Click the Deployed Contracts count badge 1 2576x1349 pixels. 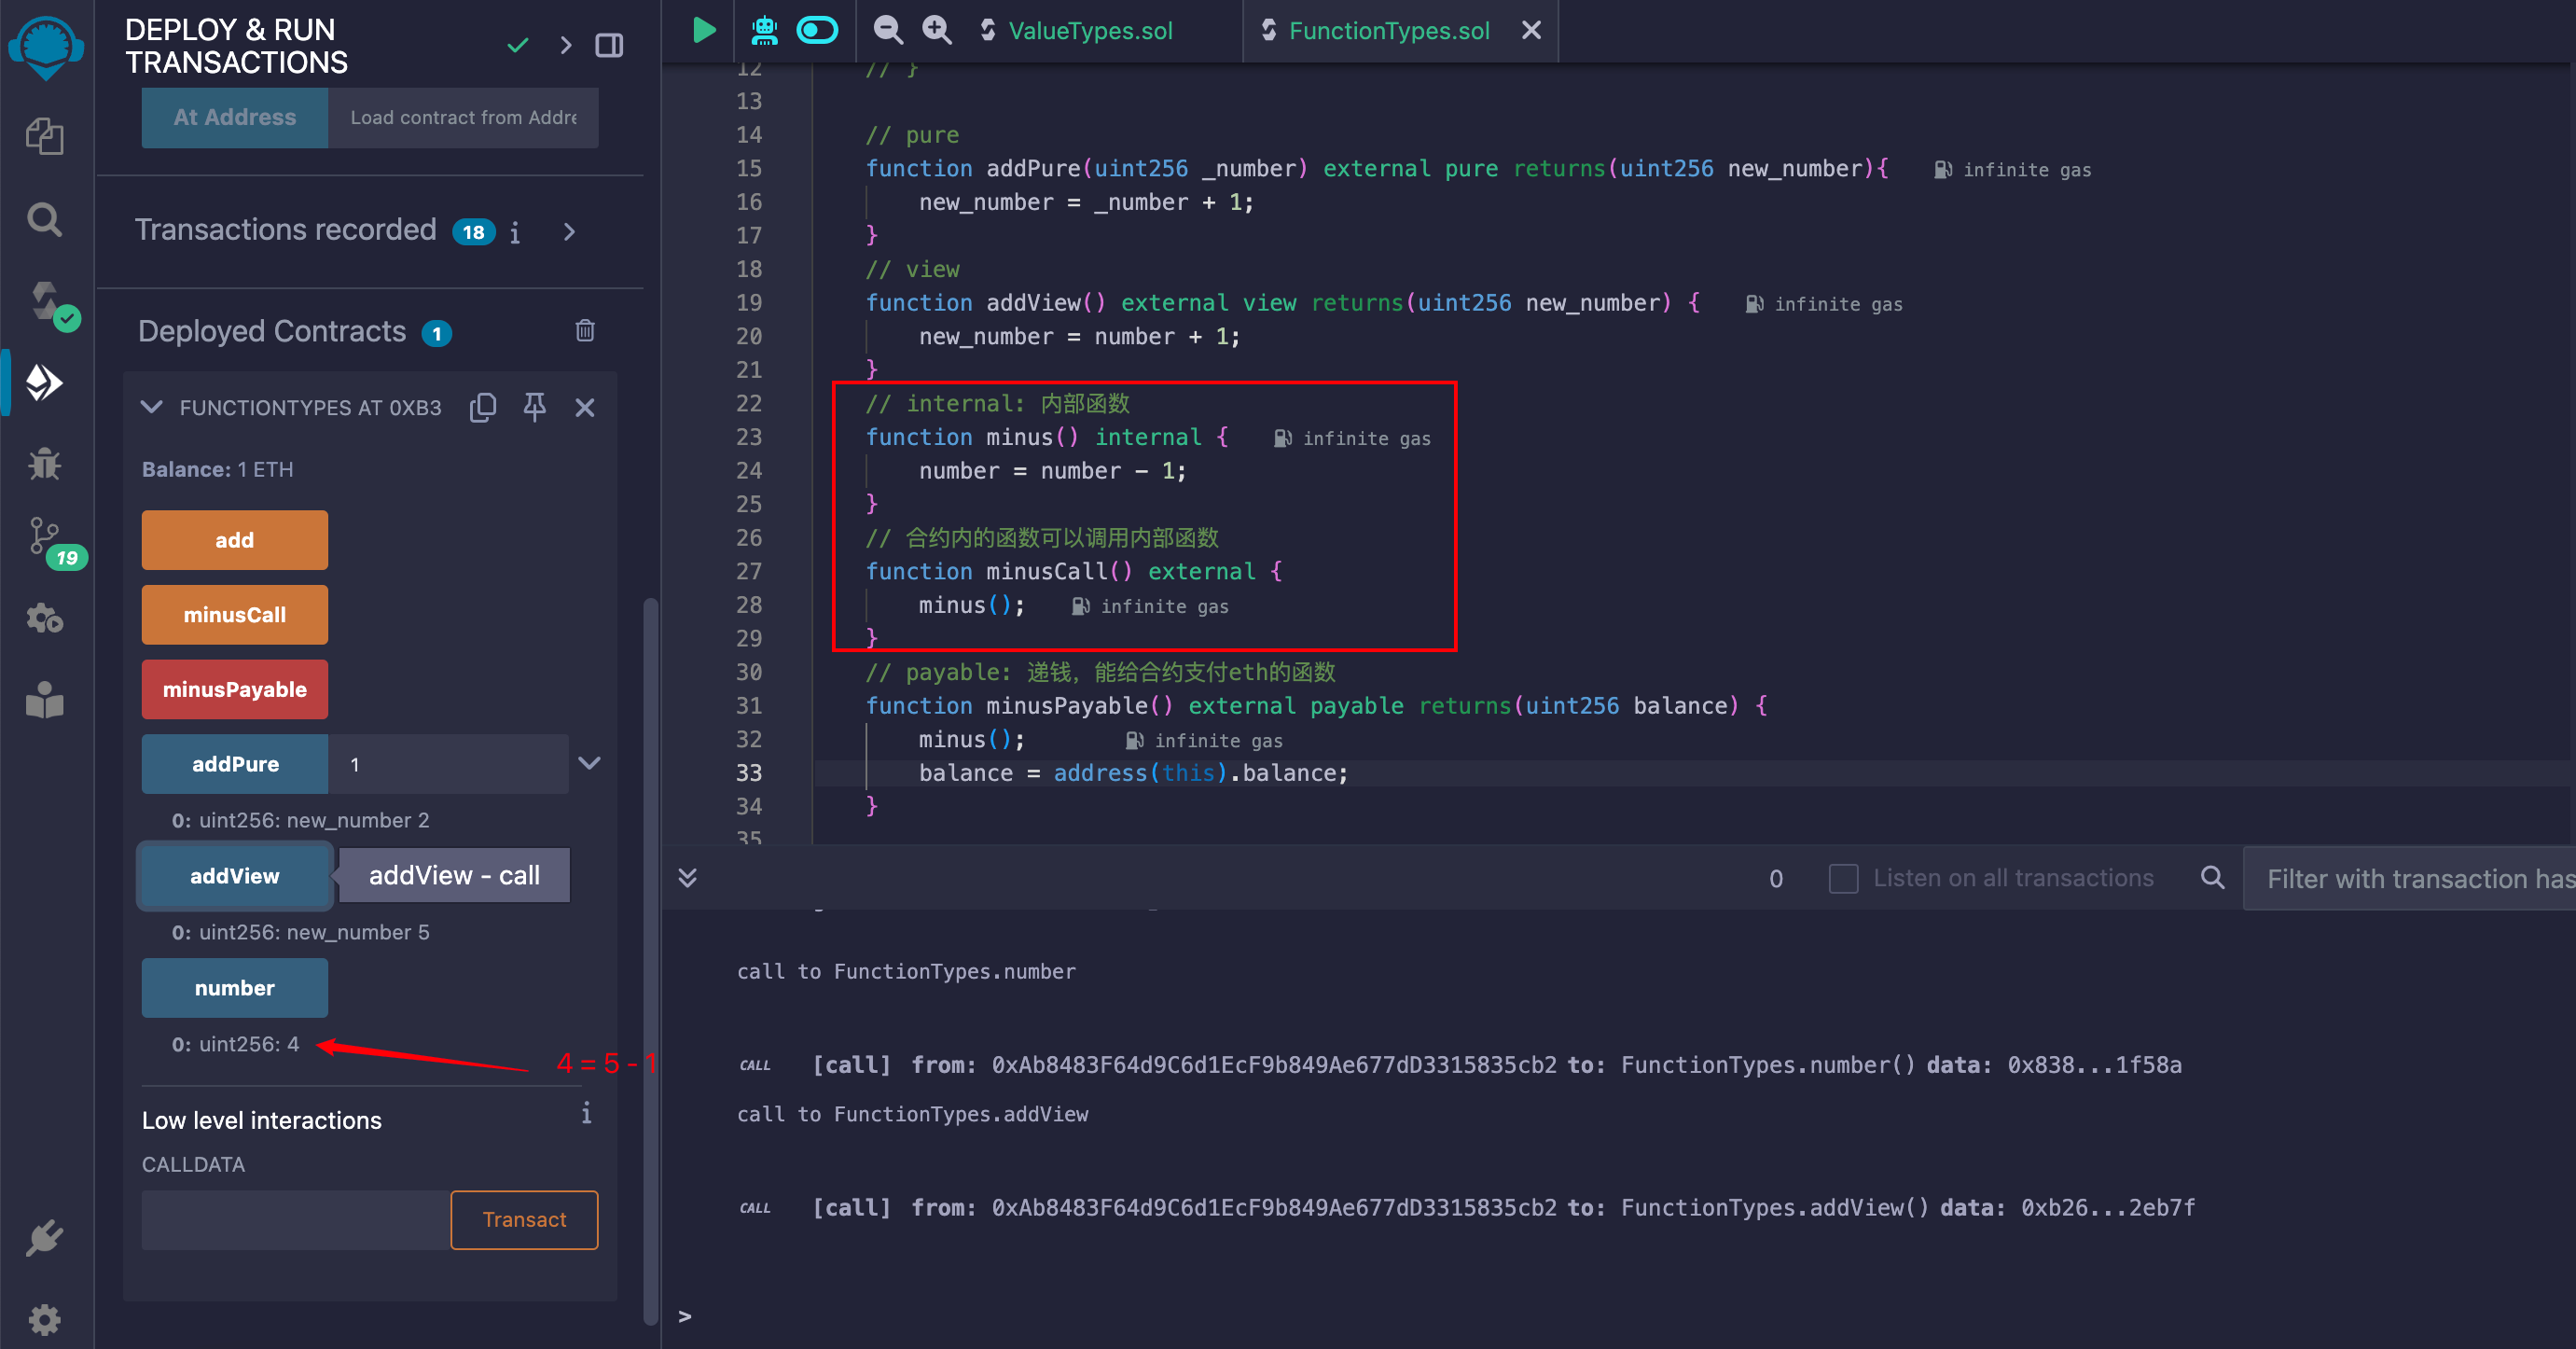click(436, 333)
